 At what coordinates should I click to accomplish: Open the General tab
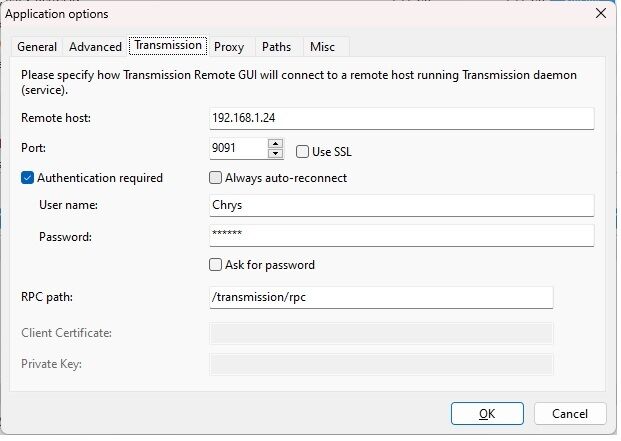click(x=37, y=47)
